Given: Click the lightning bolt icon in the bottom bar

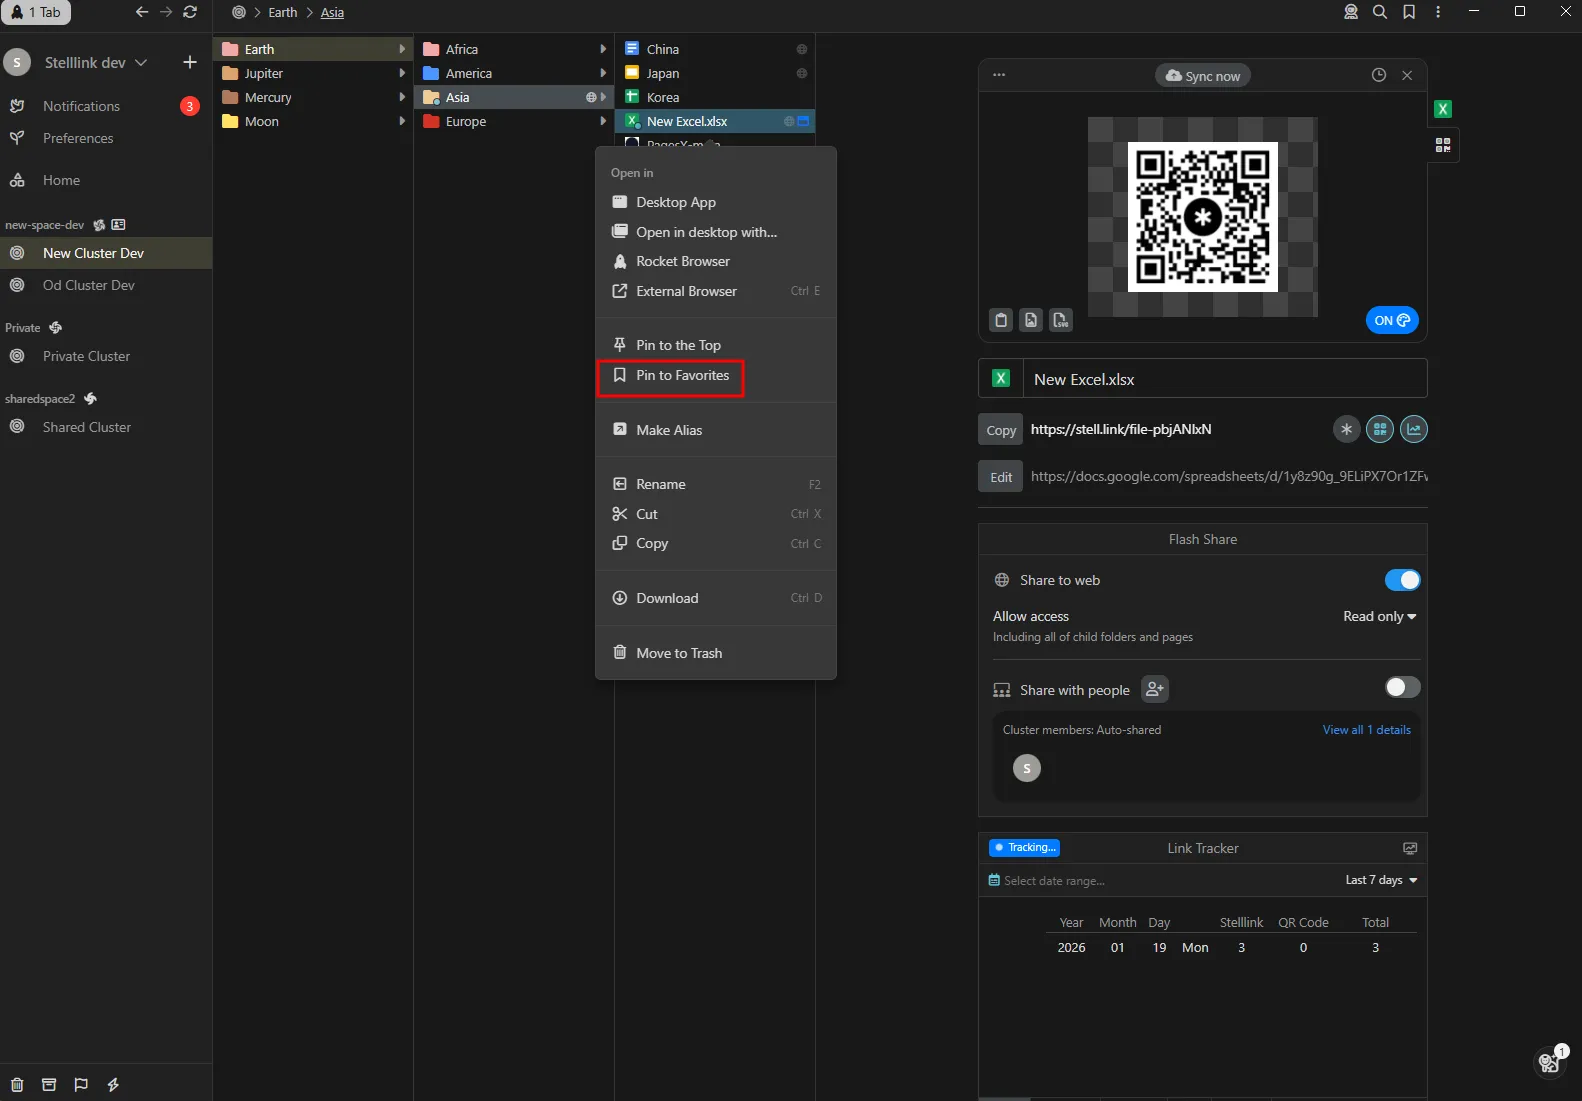Looking at the screenshot, I should point(113,1084).
